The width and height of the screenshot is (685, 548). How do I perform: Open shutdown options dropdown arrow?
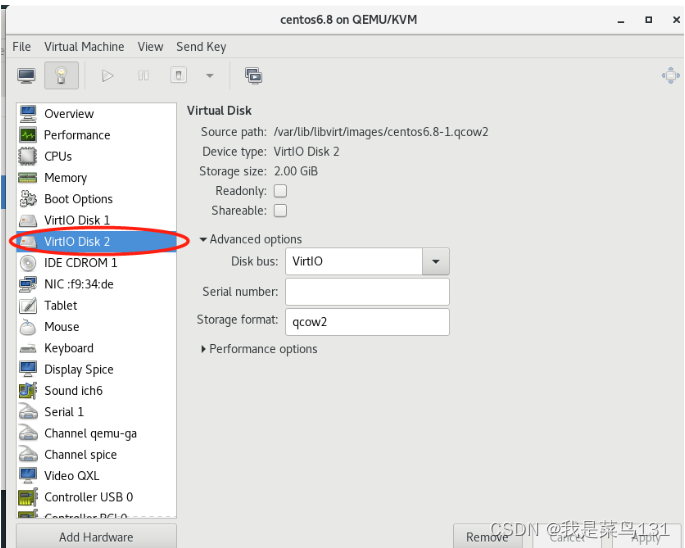[210, 76]
